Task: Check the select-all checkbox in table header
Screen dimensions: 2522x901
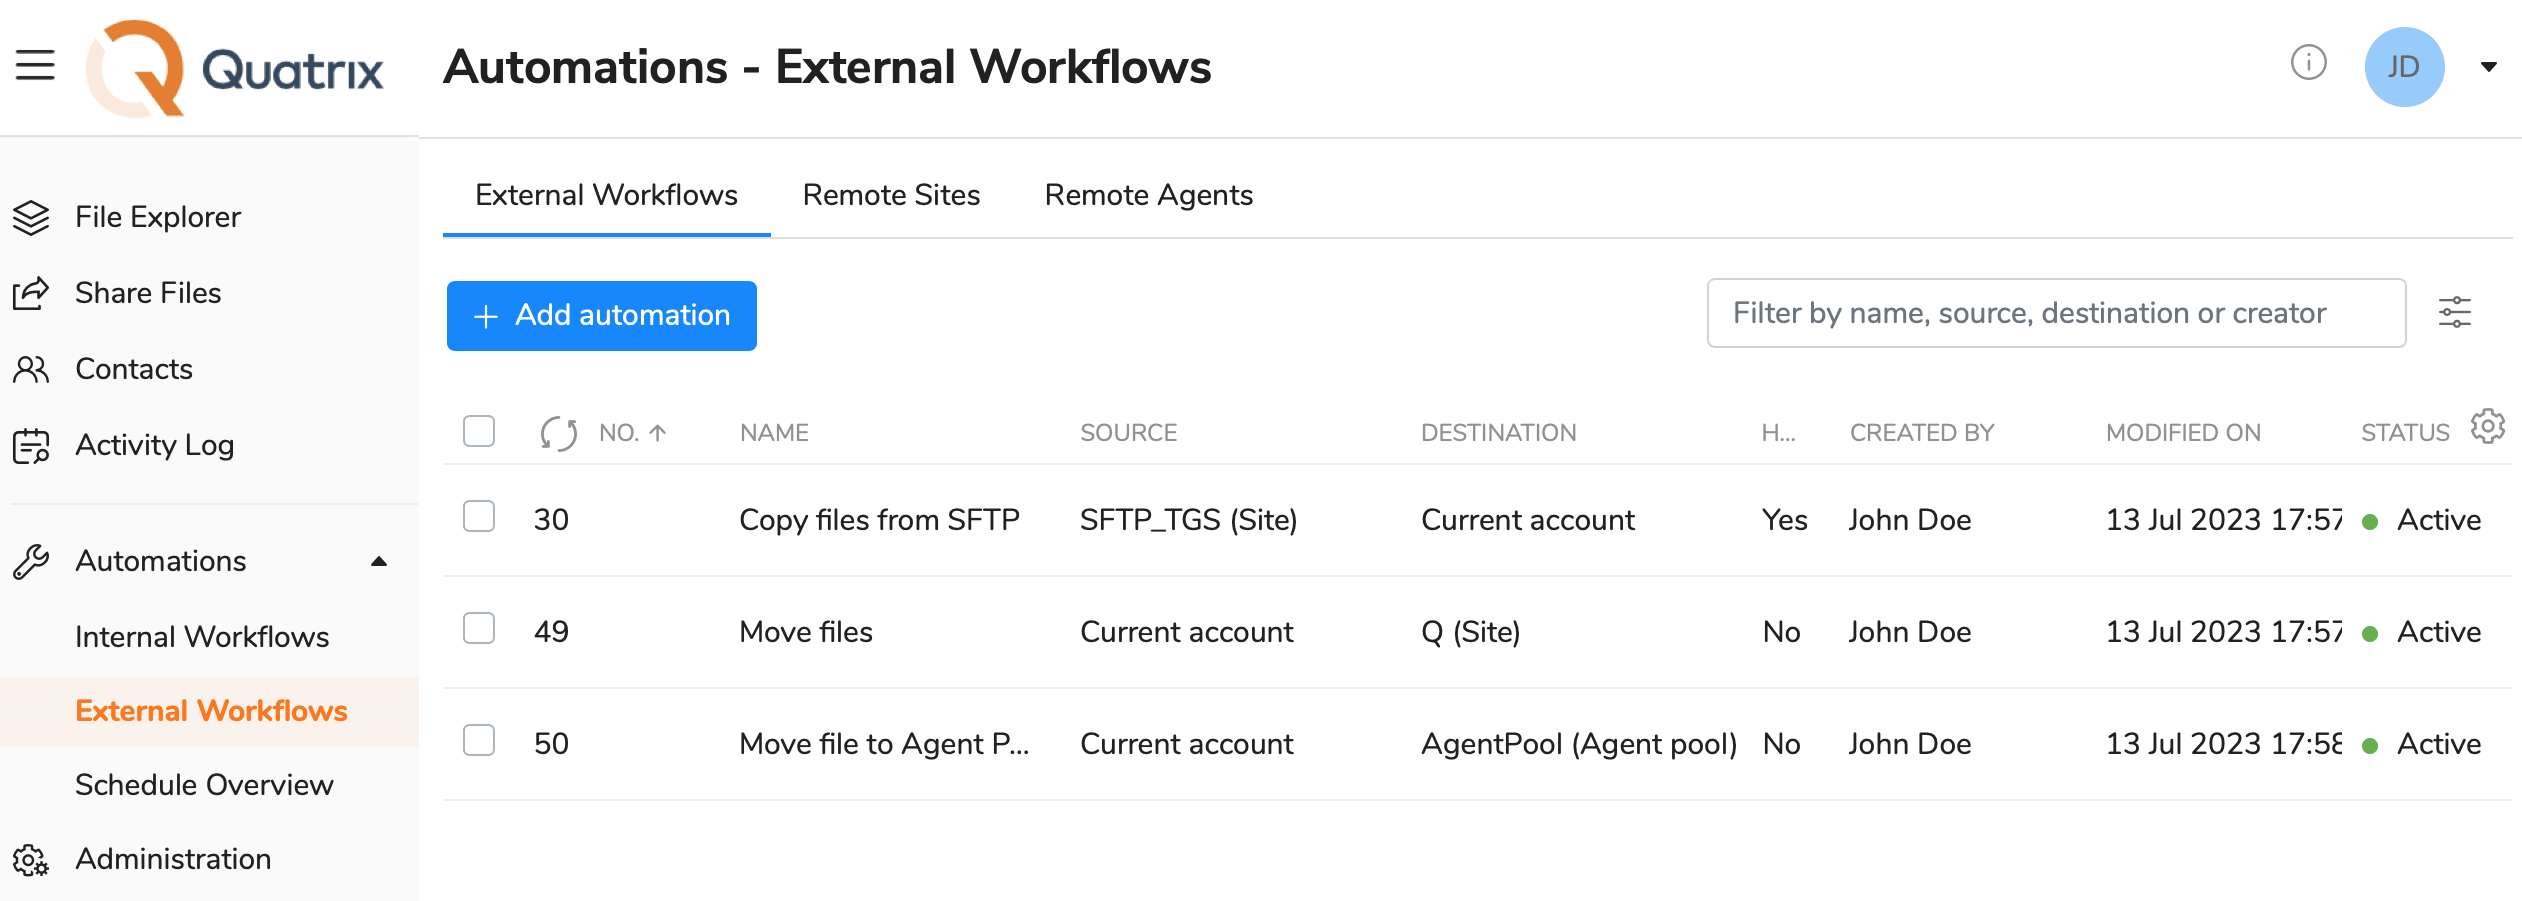Action: click(x=479, y=430)
